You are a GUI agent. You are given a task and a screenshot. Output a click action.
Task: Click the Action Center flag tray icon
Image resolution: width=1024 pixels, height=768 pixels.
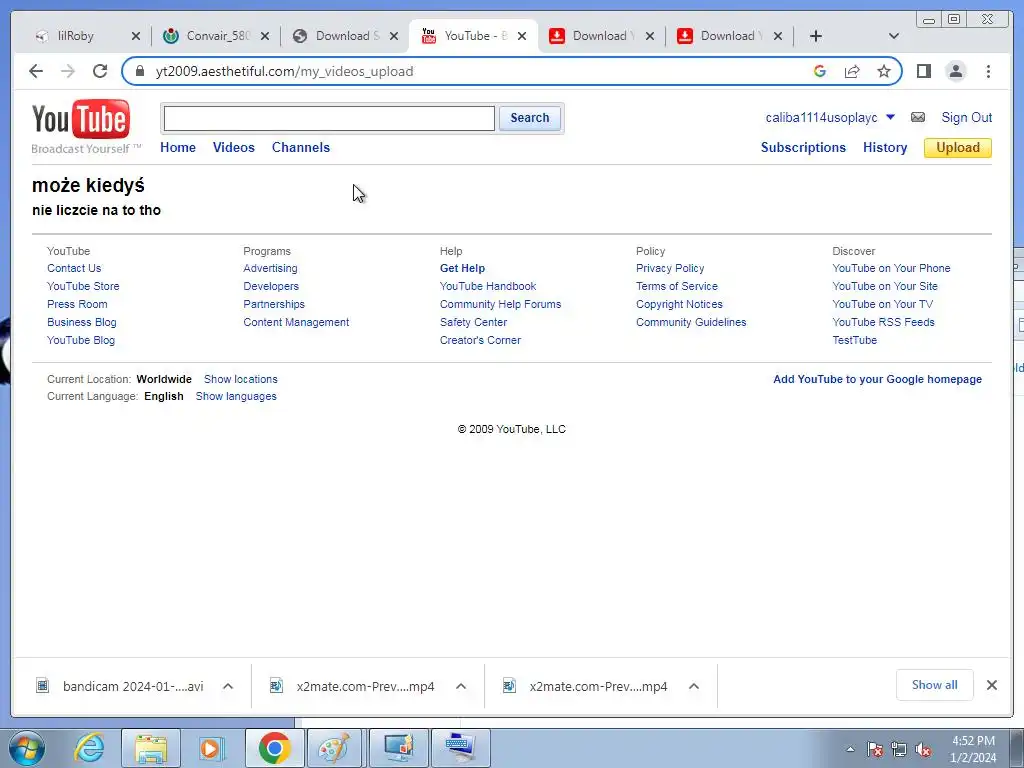[874, 749]
